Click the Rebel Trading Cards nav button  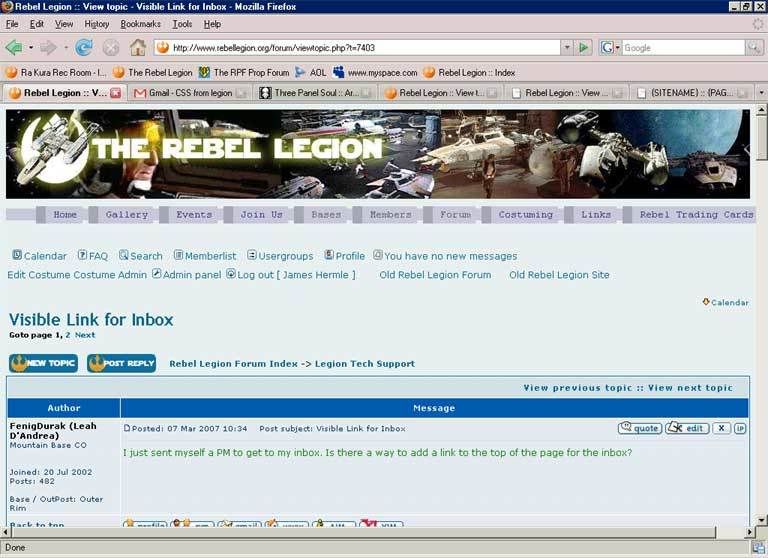click(696, 215)
